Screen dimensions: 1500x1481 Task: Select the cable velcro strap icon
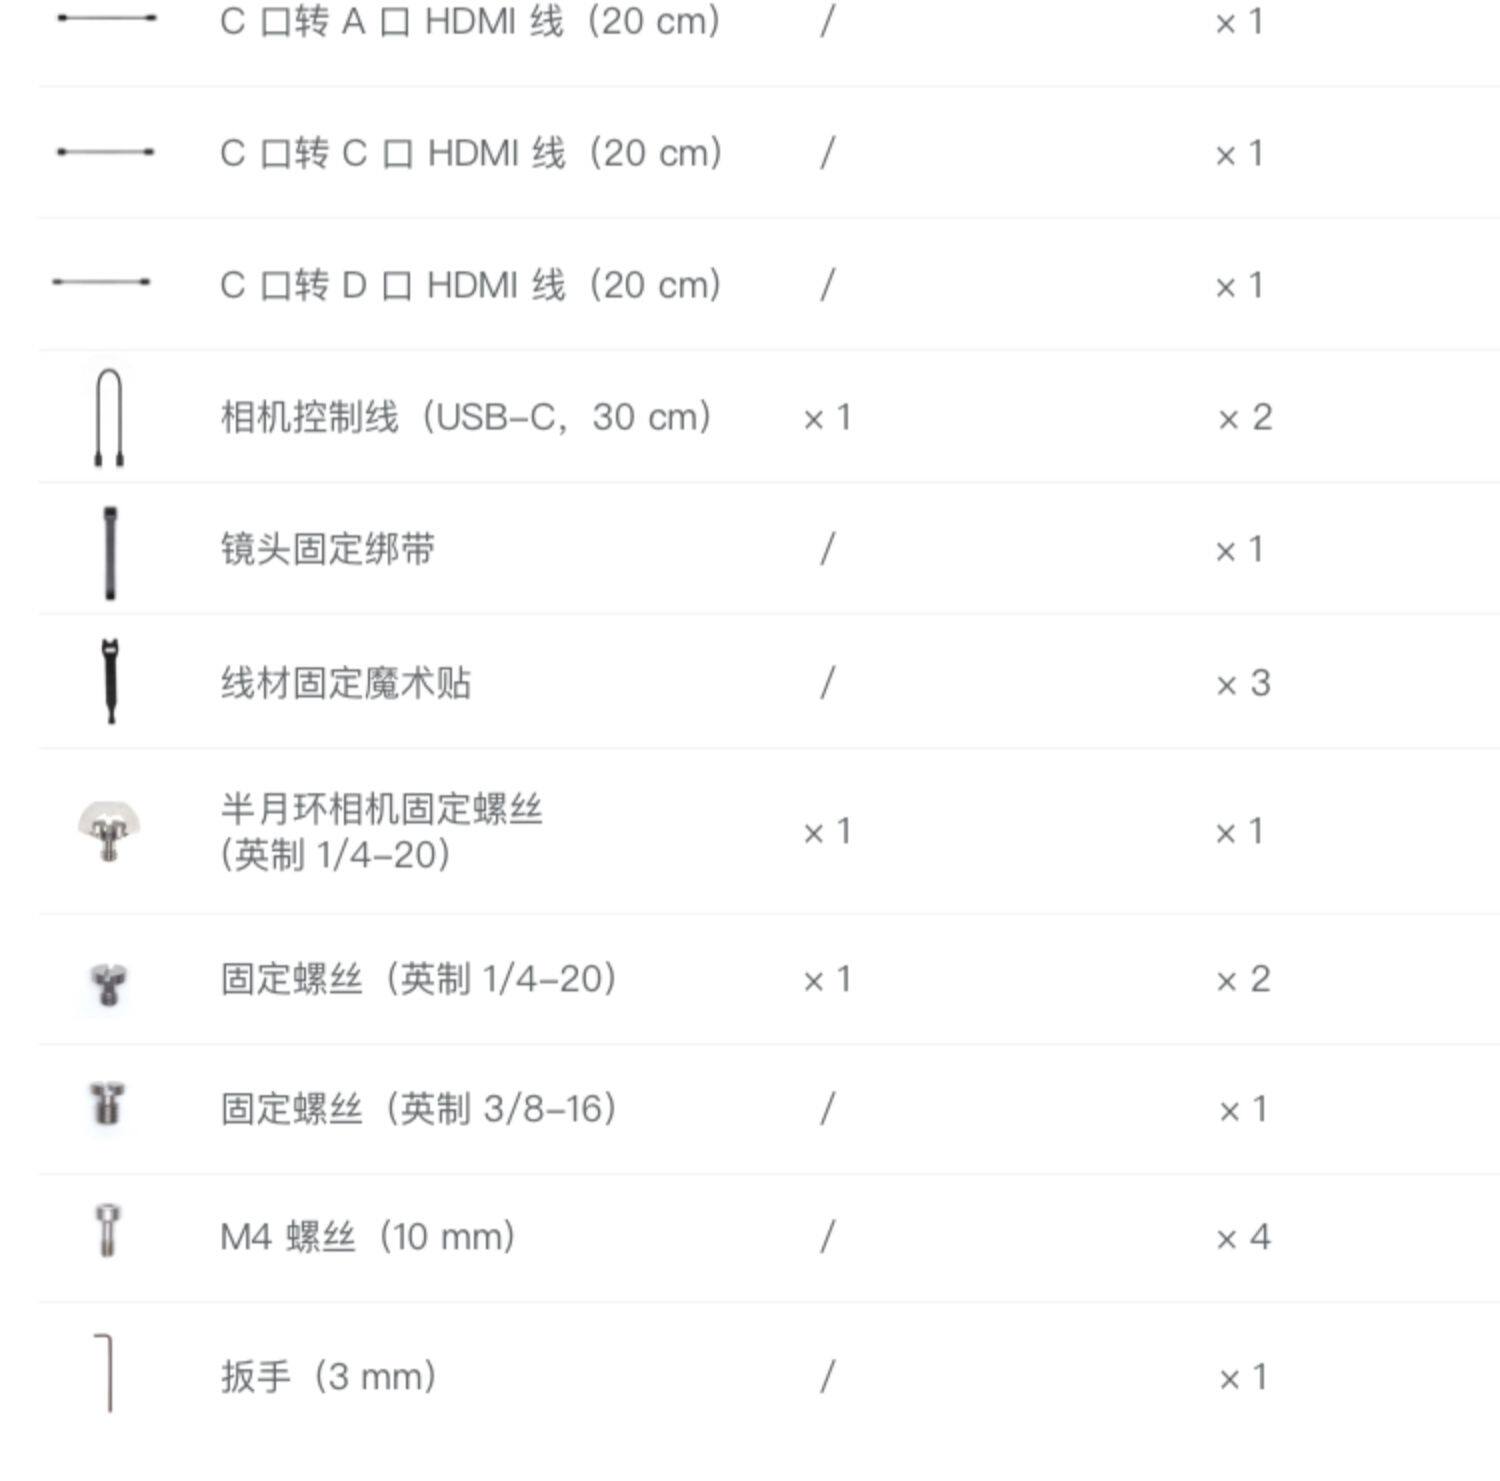tap(110, 681)
